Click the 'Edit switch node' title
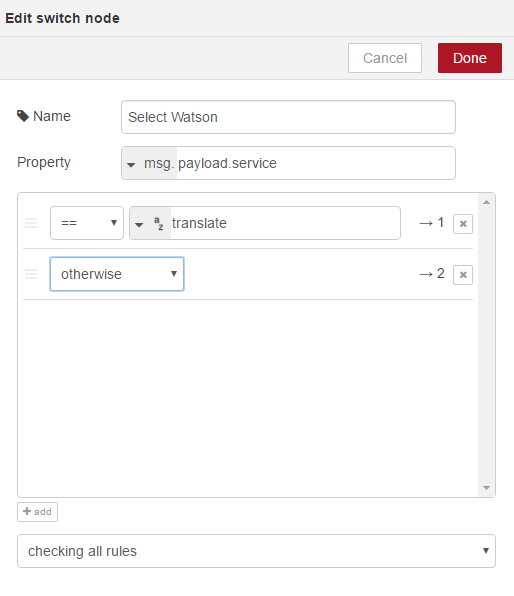Screen dimensions: 514x596 (62, 18)
